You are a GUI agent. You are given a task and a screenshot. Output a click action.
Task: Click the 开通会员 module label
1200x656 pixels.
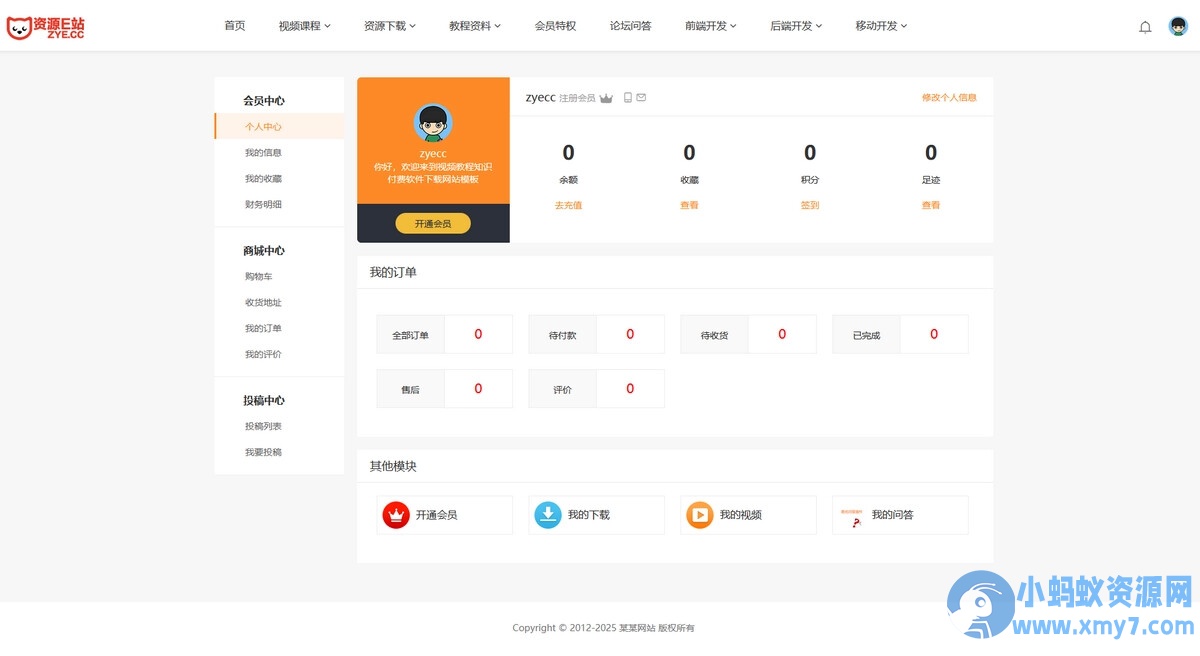pos(437,515)
